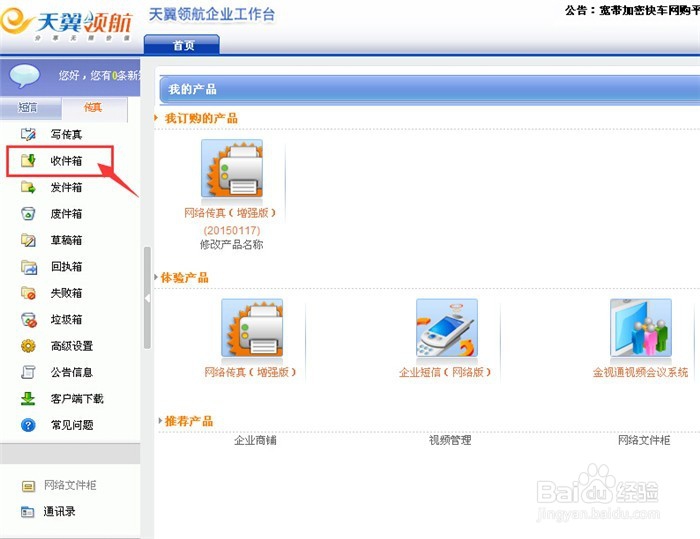Viewport: 700px width, 539px height.
Task: Collapse 我订购的产品 section arrow
Action: (156, 118)
